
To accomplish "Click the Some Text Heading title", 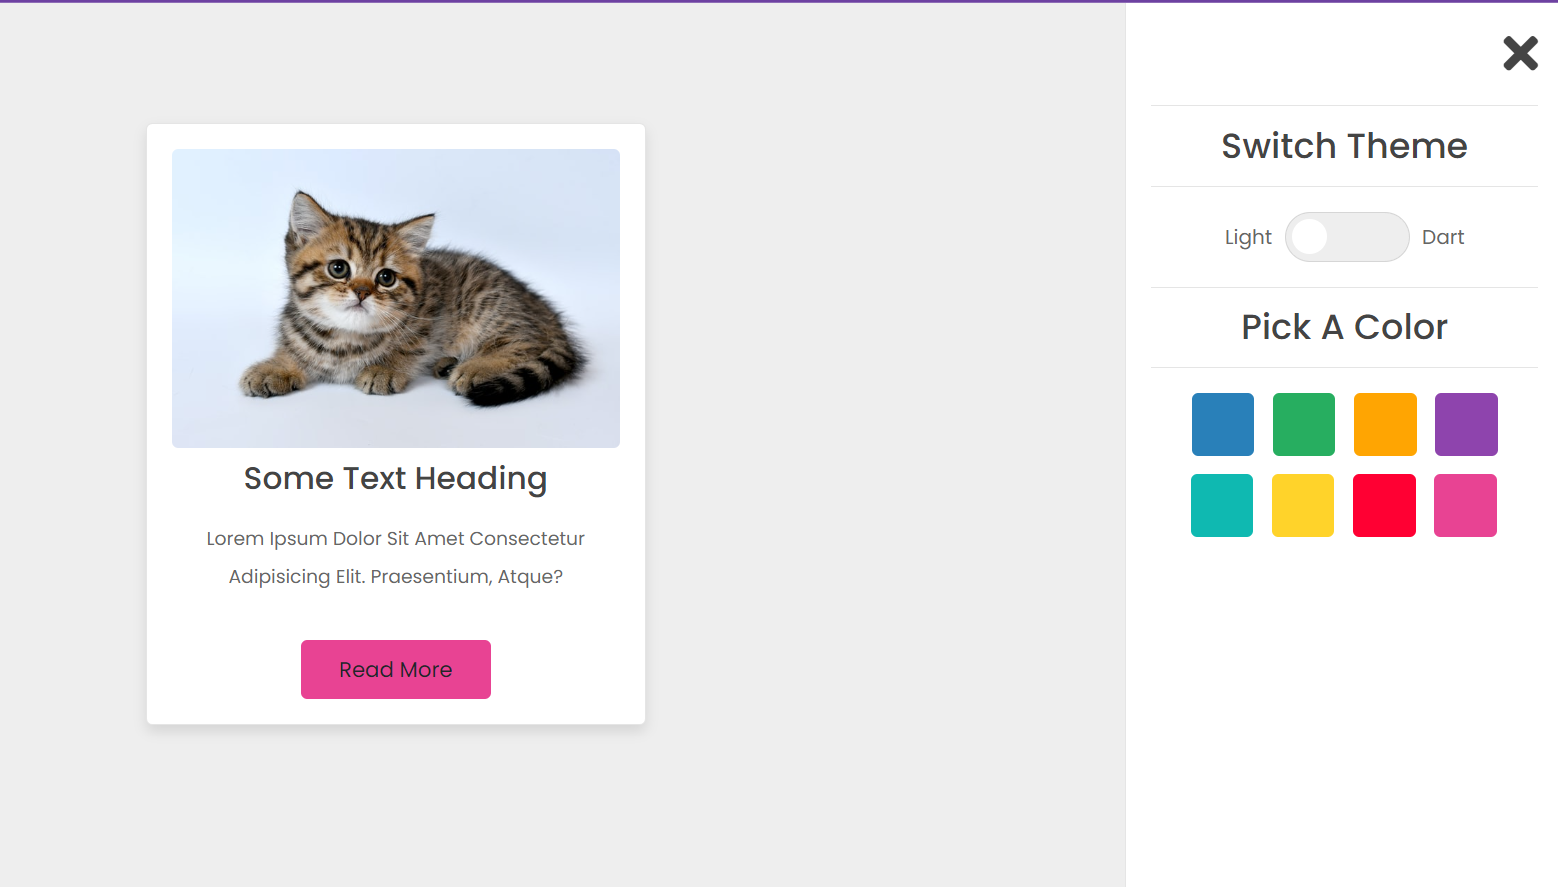I will (396, 478).
